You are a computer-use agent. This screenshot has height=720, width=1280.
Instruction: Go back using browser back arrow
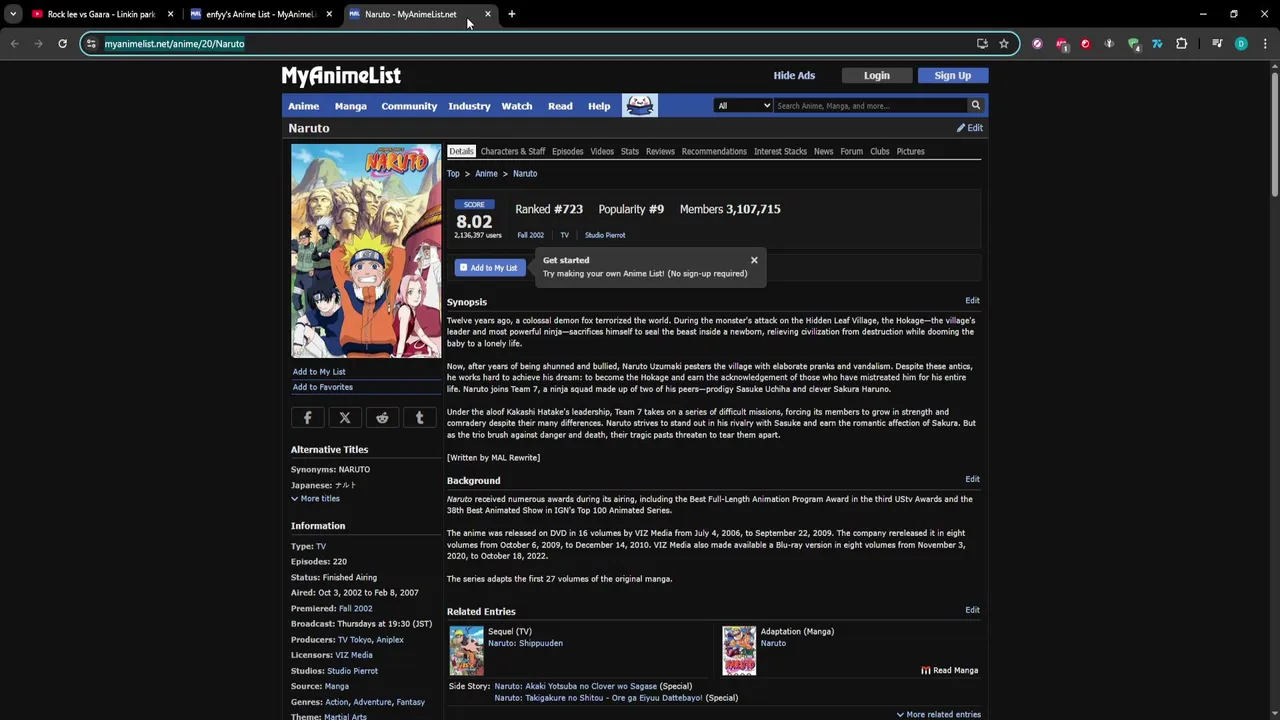[14, 43]
